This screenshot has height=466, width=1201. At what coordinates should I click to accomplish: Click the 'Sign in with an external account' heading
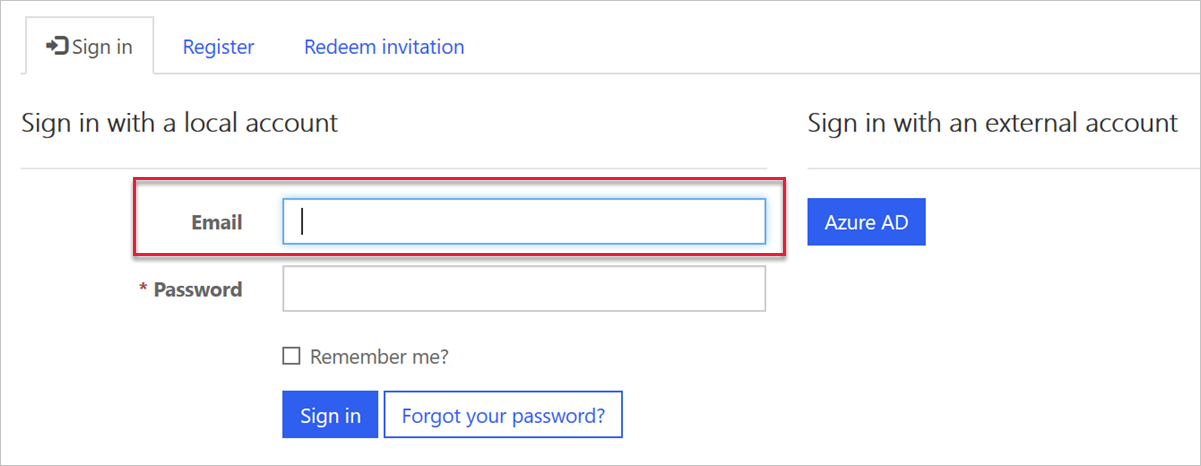(x=993, y=123)
